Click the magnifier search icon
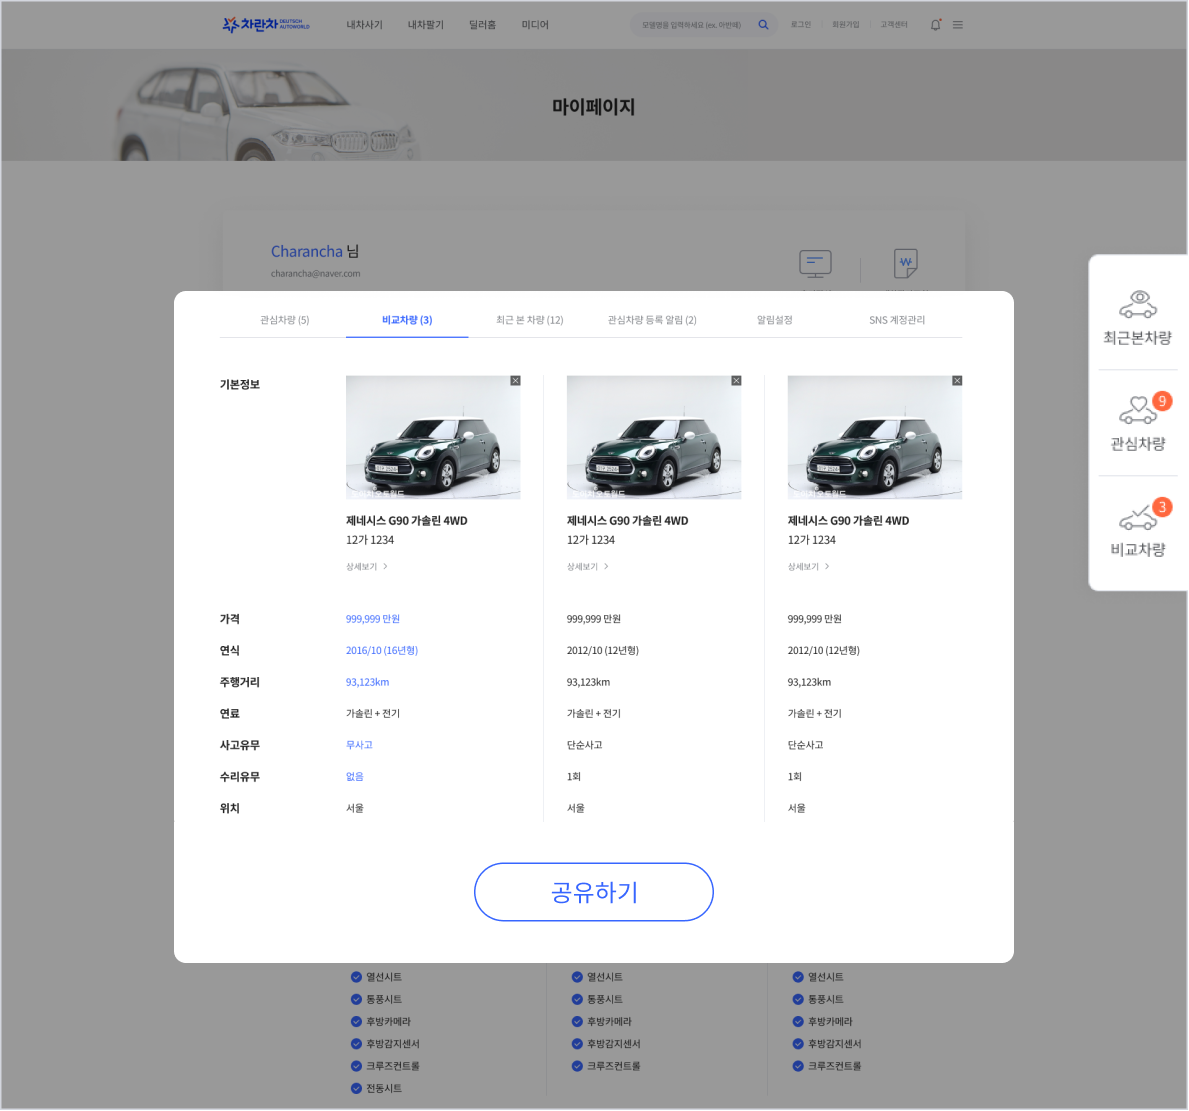The height and width of the screenshot is (1111, 1189). pos(764,25)
